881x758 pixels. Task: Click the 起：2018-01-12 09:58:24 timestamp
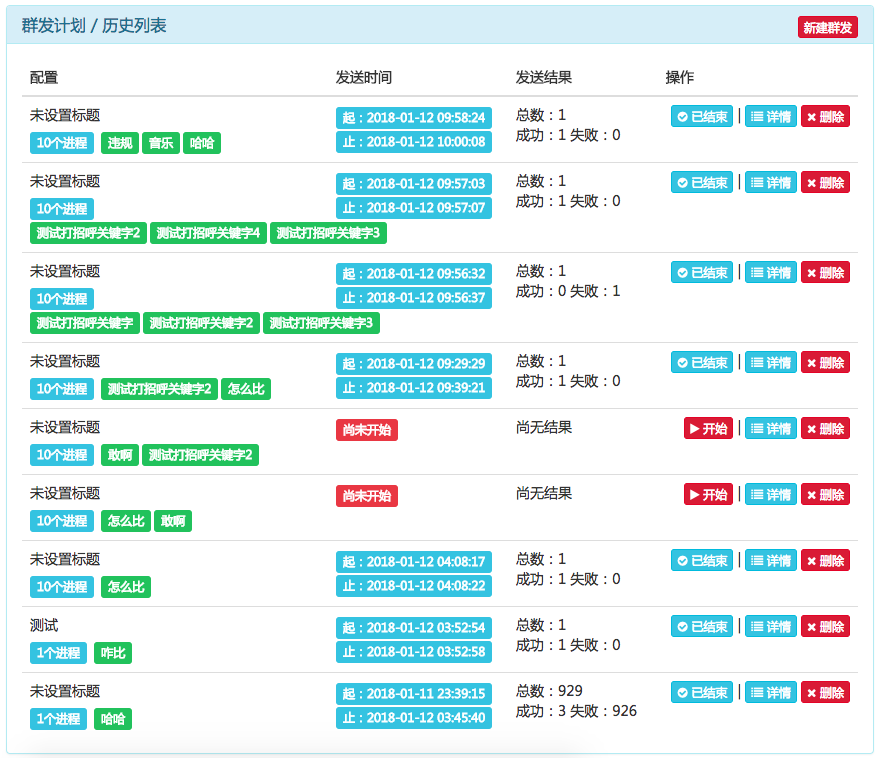click(414, 117)
